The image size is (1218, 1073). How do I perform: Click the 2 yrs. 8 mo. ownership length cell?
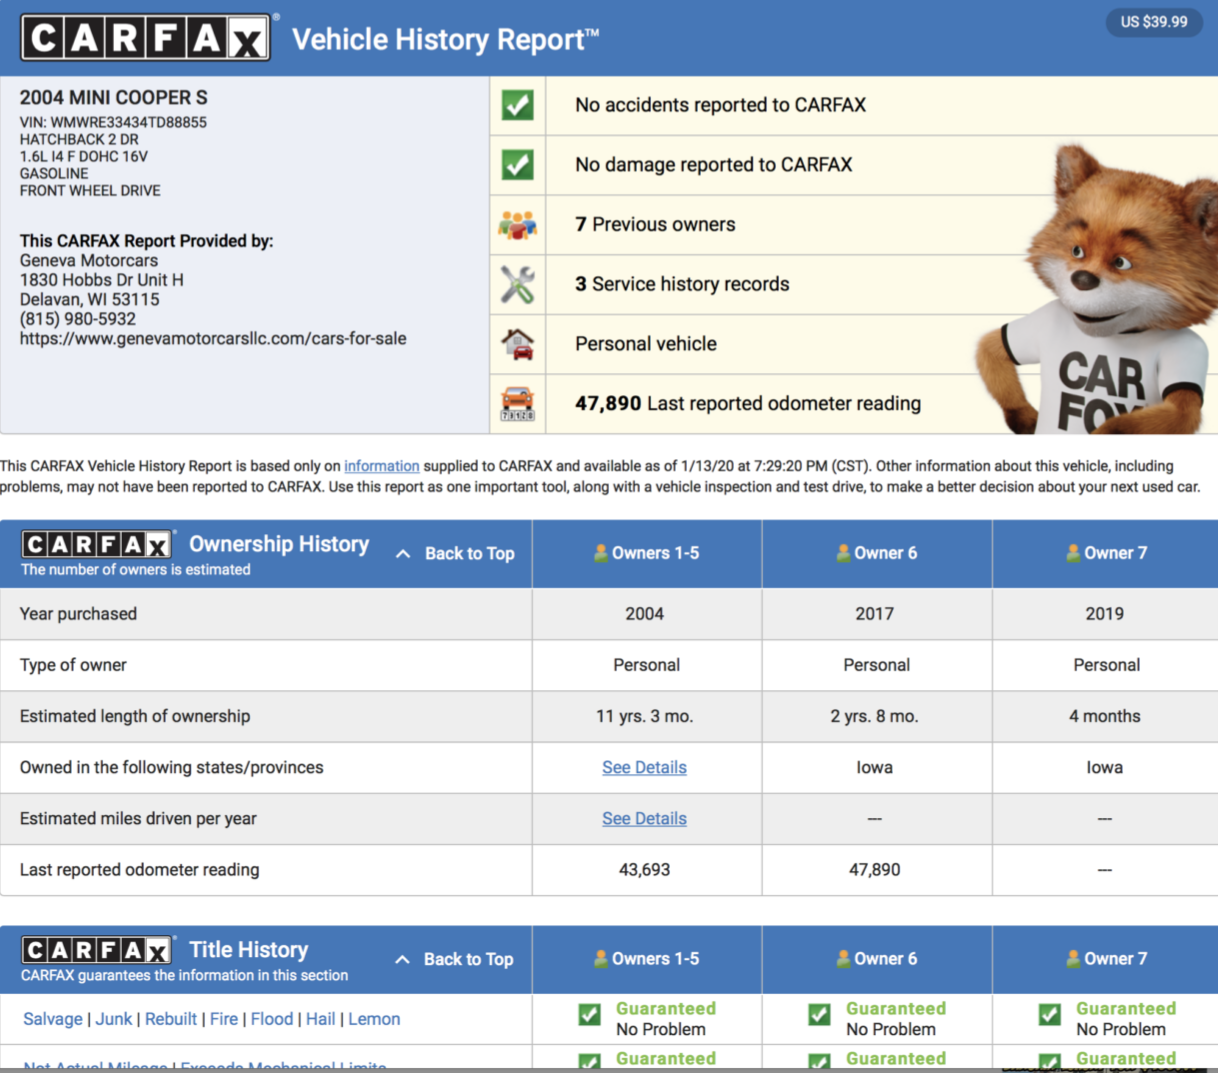[x=875, y=716]
